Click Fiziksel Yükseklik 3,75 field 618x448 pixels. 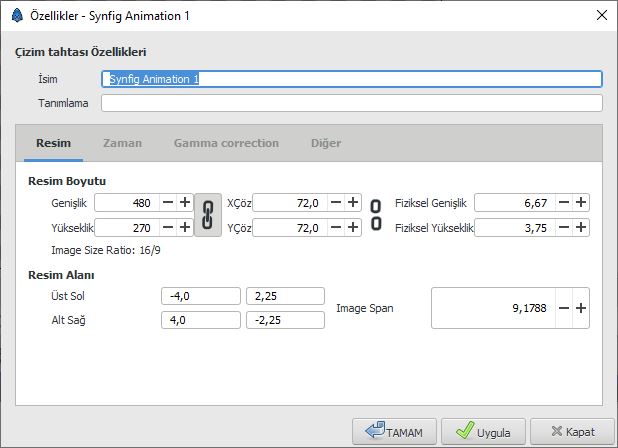point(515,227)
